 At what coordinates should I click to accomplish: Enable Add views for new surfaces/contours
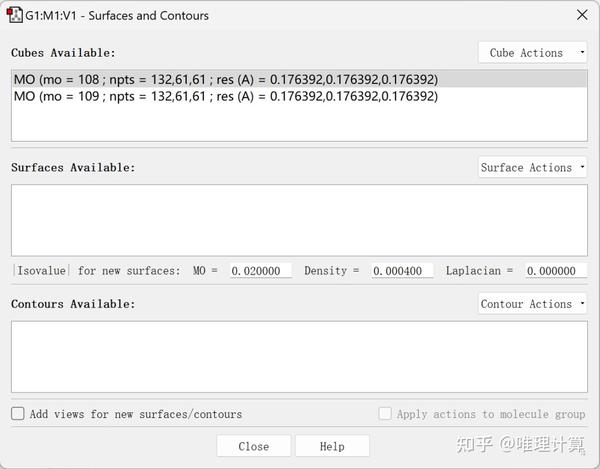coord(18,414)
